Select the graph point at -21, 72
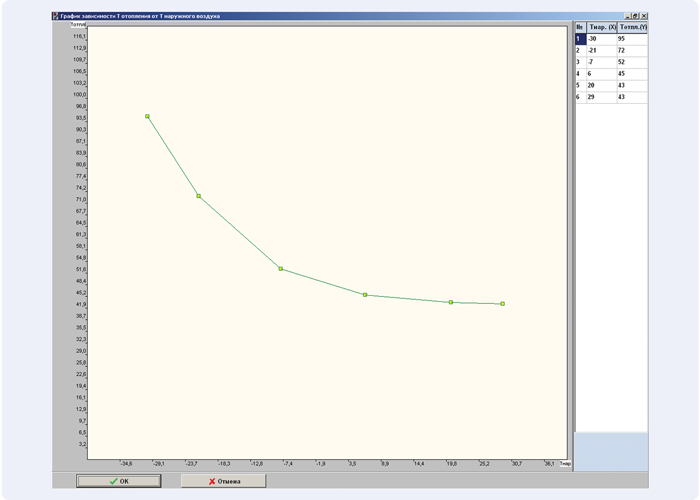 coord(198,196)
